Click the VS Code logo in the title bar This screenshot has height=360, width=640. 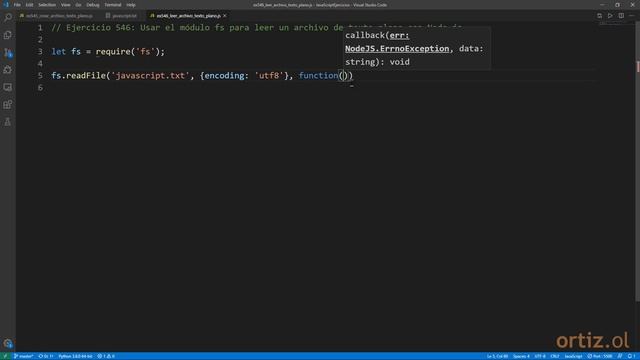pyautogui.click(x=6, y=5)
